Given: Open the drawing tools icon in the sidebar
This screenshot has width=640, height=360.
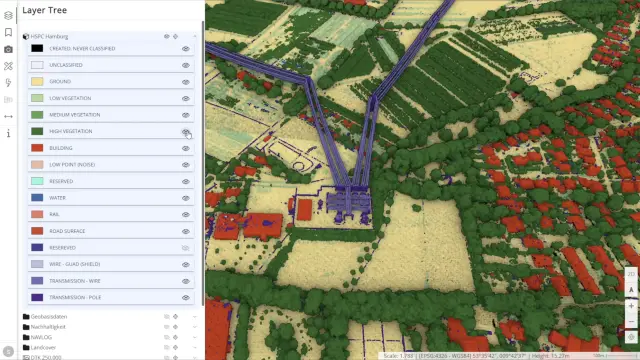Looking at the screenshot, I should click(x=8, y=66).
